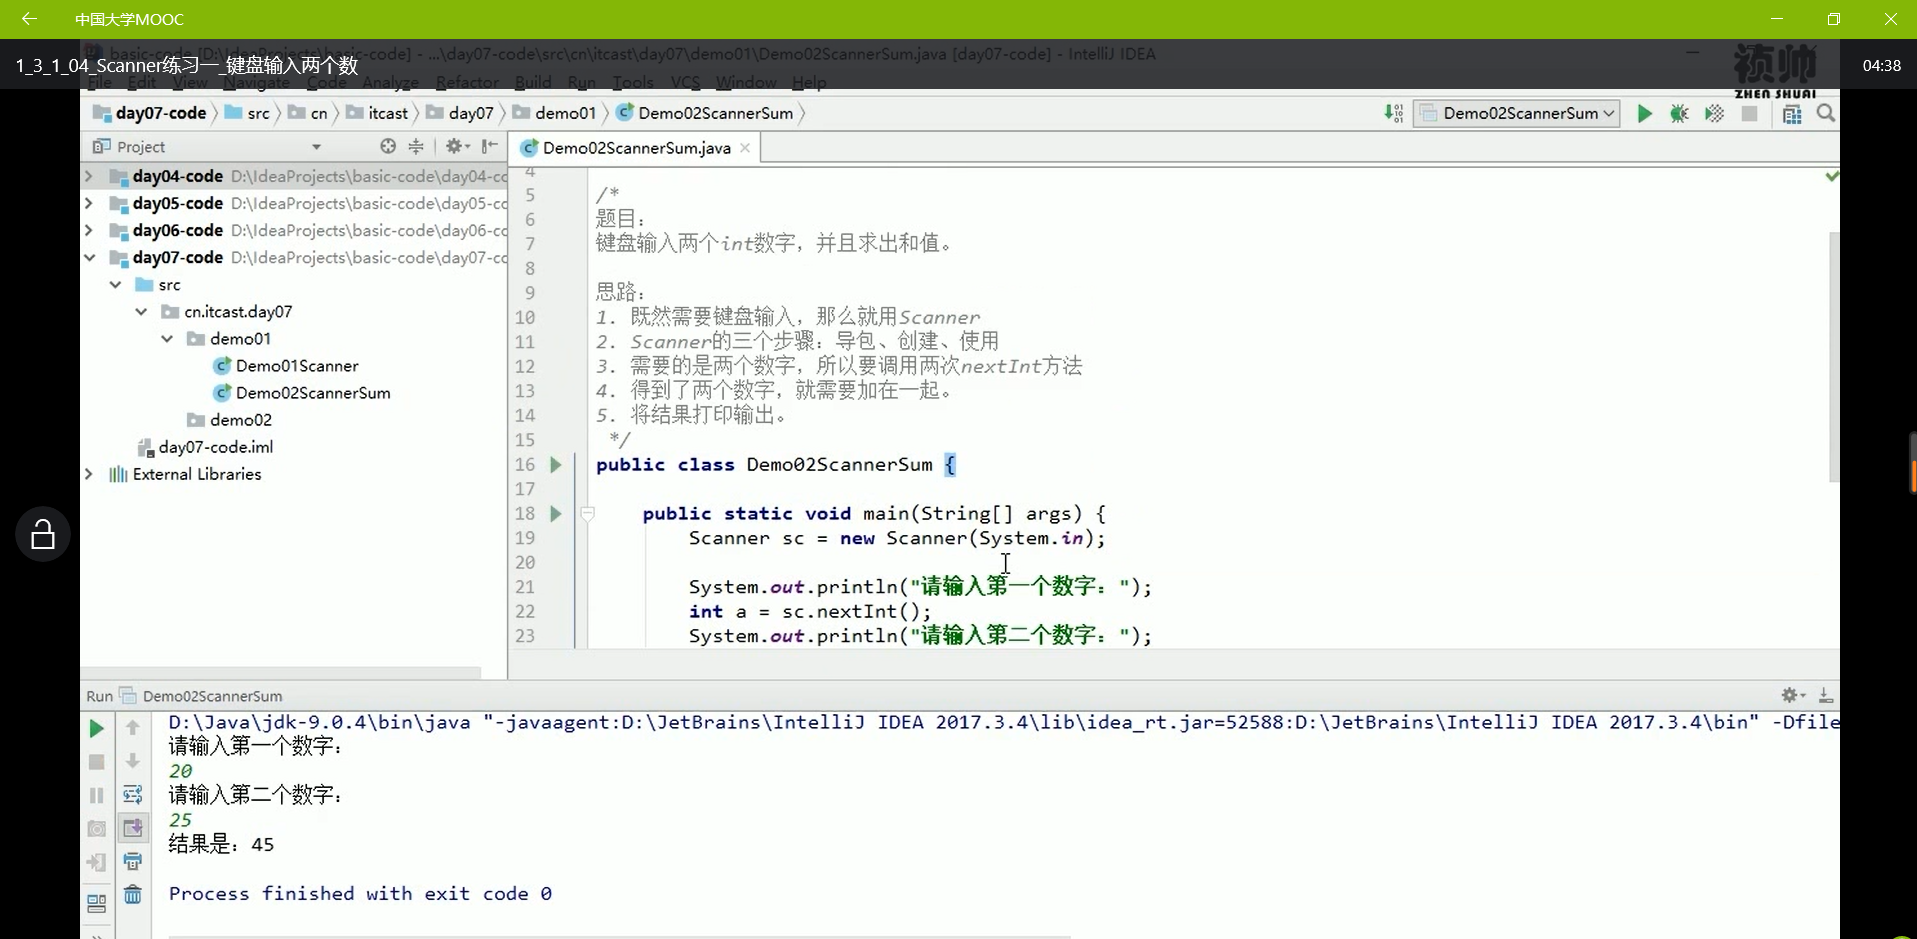Dump threads camera icon in Run panel

tap(96, 829)
